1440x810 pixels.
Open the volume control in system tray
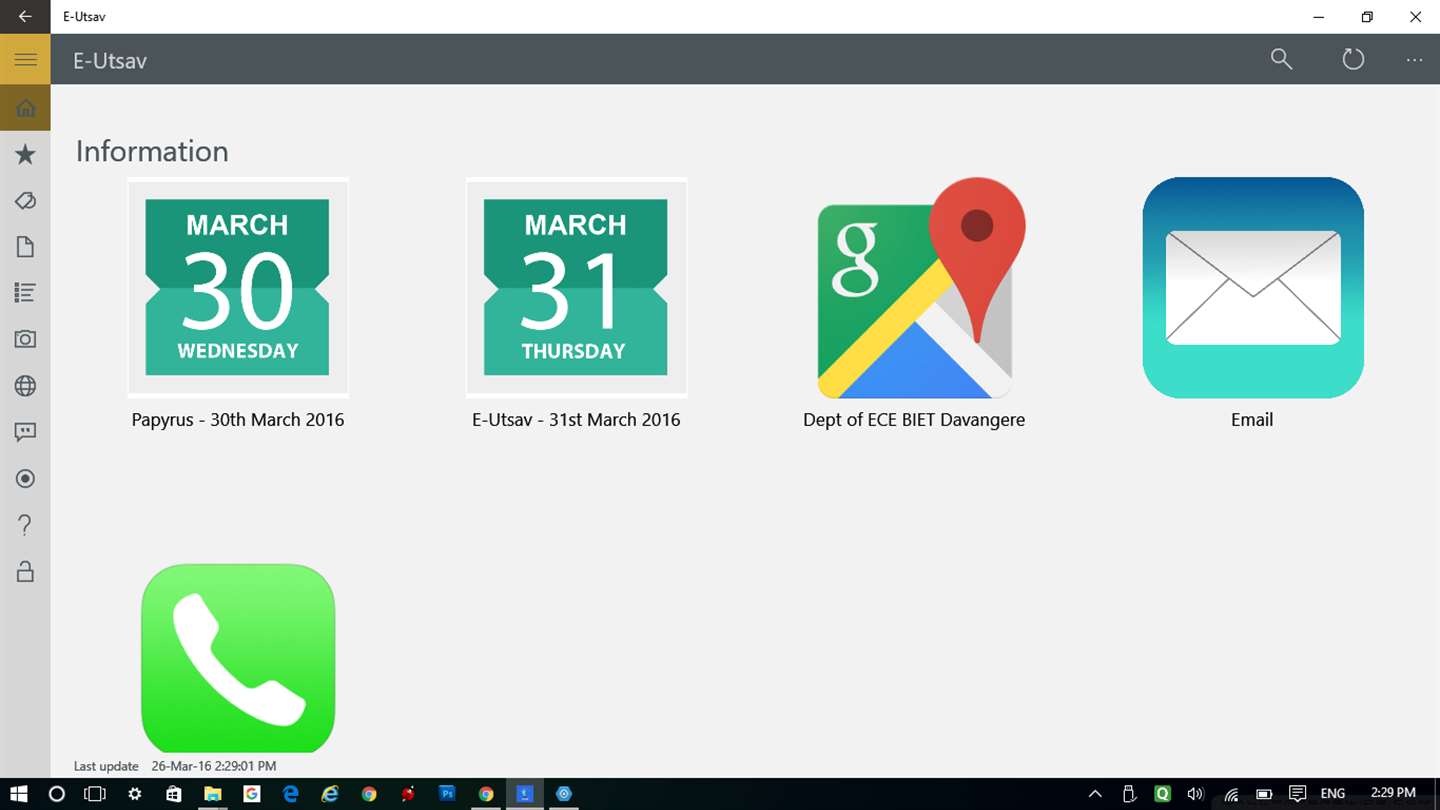[1195, 794]
